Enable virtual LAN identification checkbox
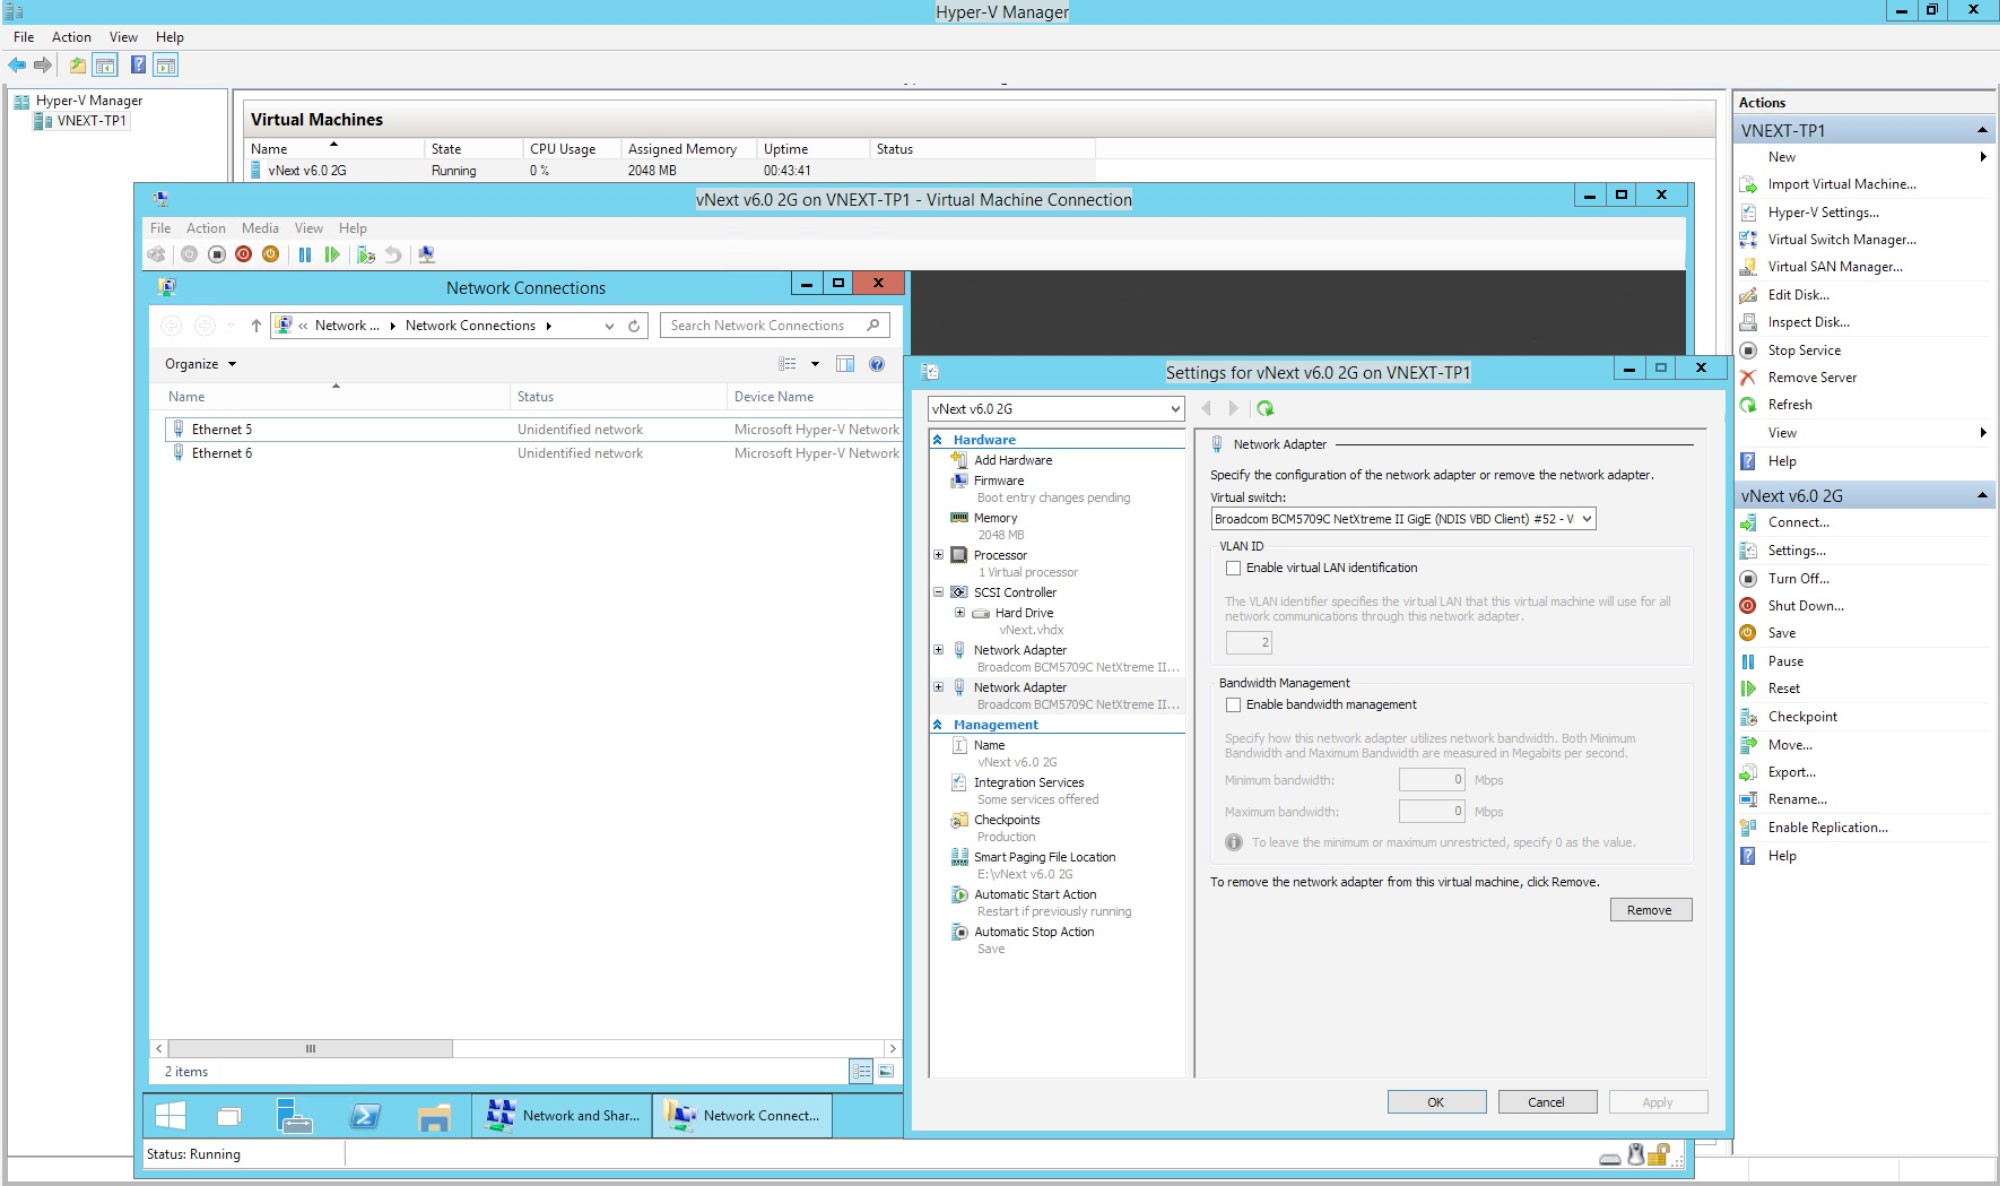 click(1234, 568)
